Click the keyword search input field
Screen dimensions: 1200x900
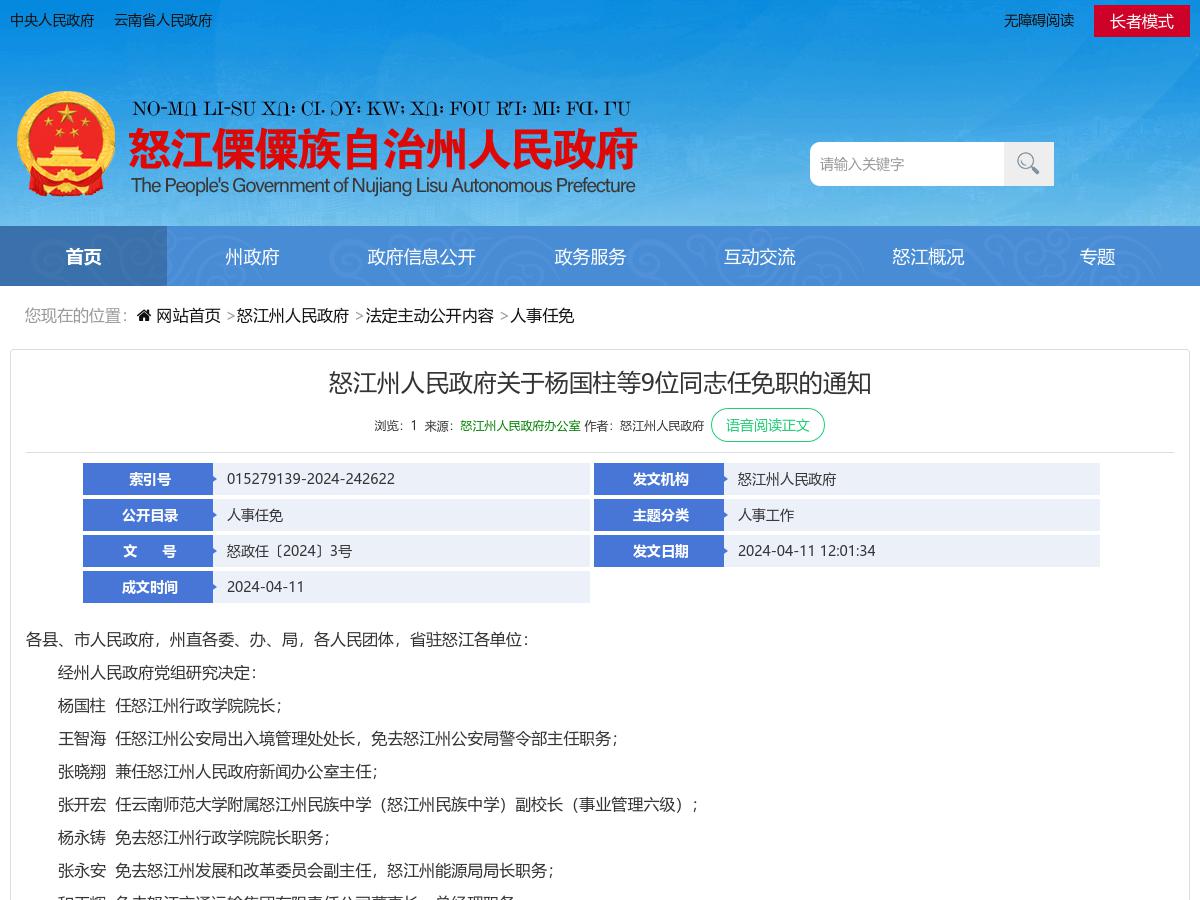tap(905, 163)
